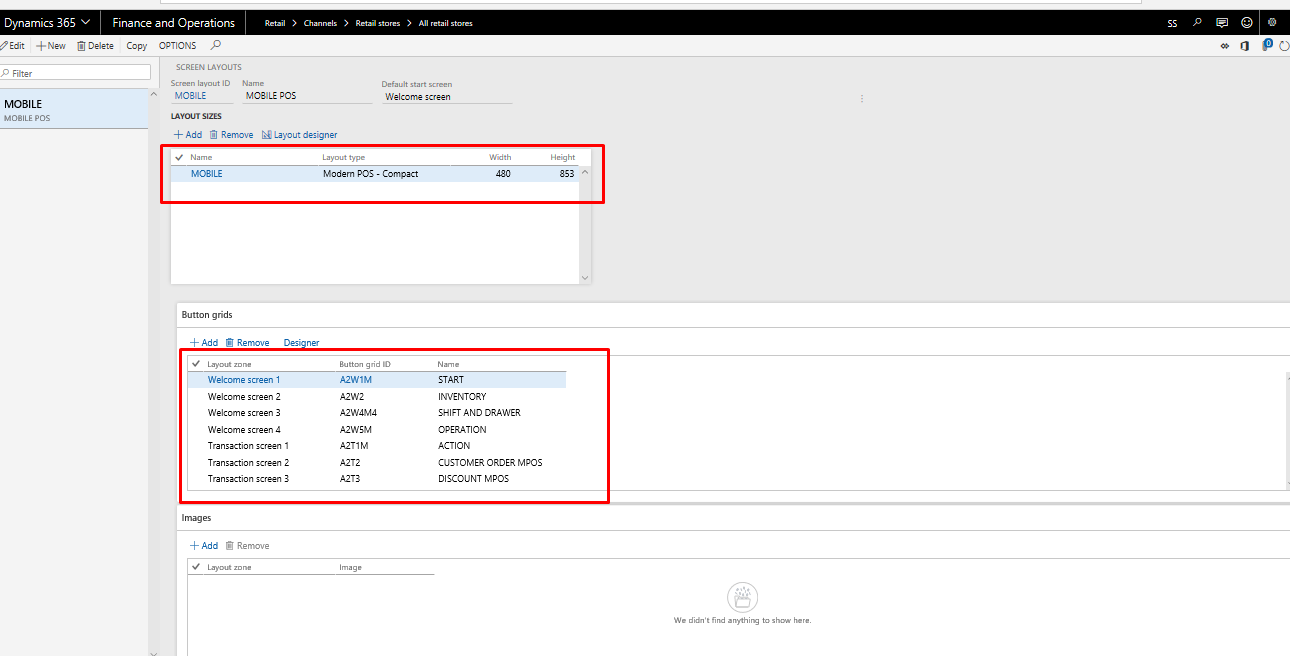1290x656 pixels.
Task: Open the vertical ellipsis more options
Action: pyautogui.click(x=862, y=99)
